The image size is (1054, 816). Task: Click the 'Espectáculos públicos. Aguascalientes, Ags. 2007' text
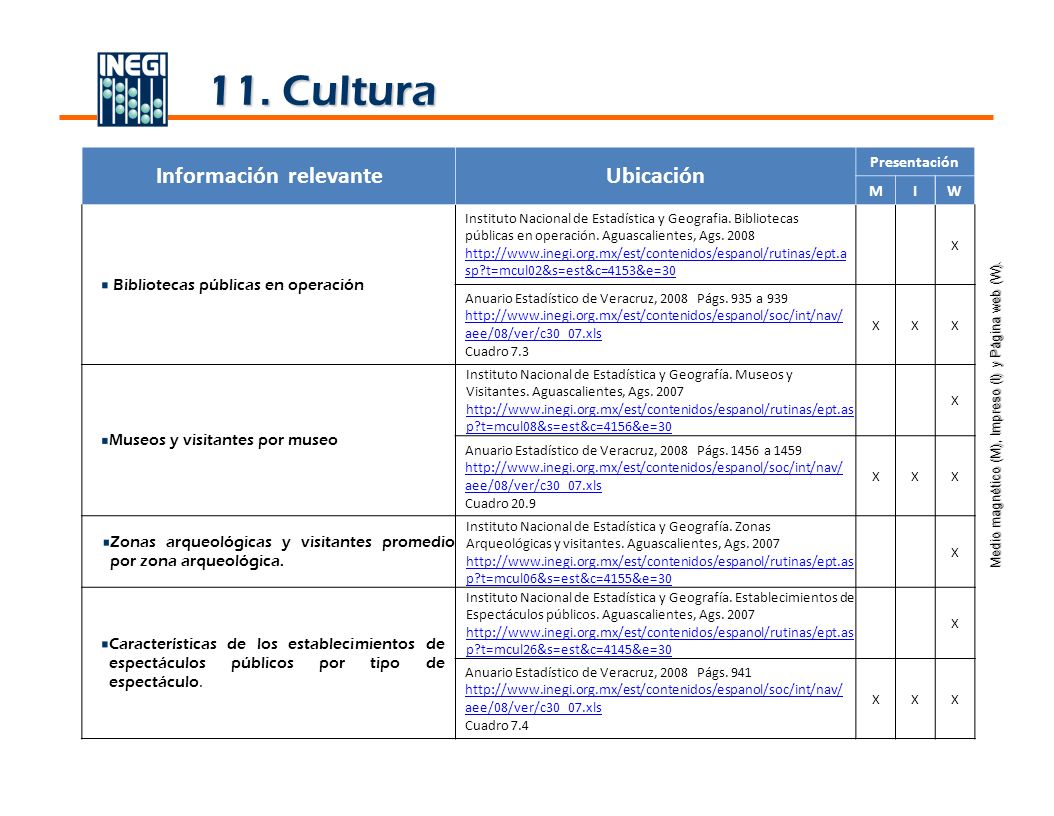610,614
